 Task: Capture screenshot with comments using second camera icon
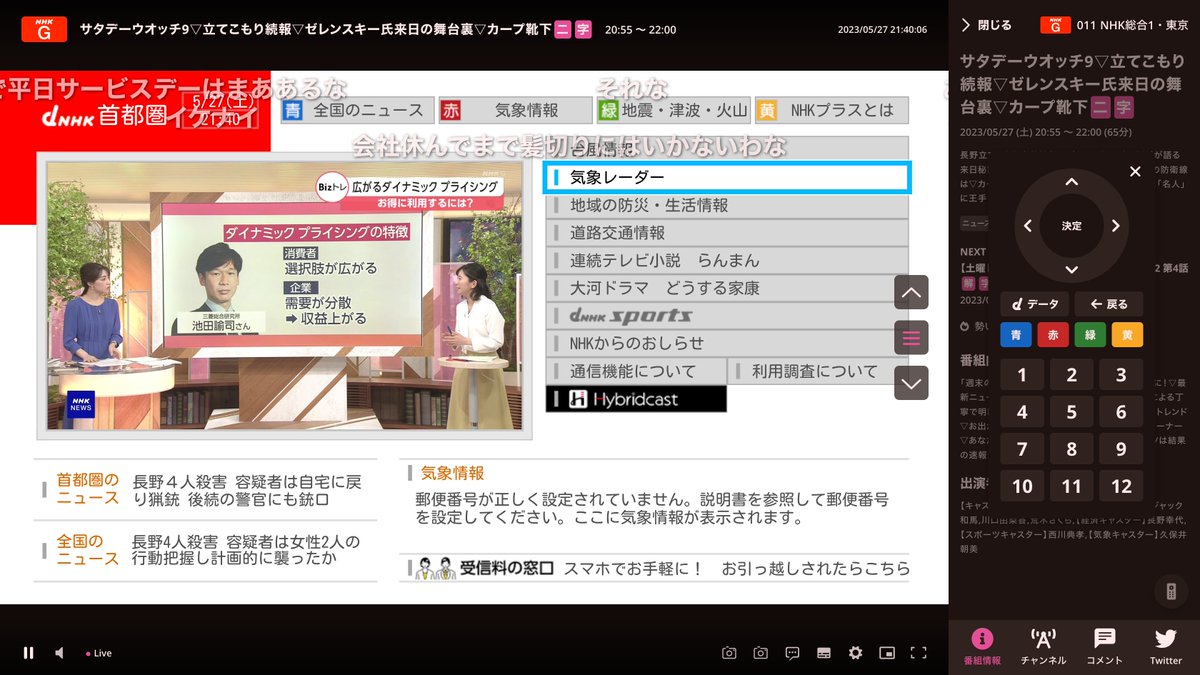(760, 652)
